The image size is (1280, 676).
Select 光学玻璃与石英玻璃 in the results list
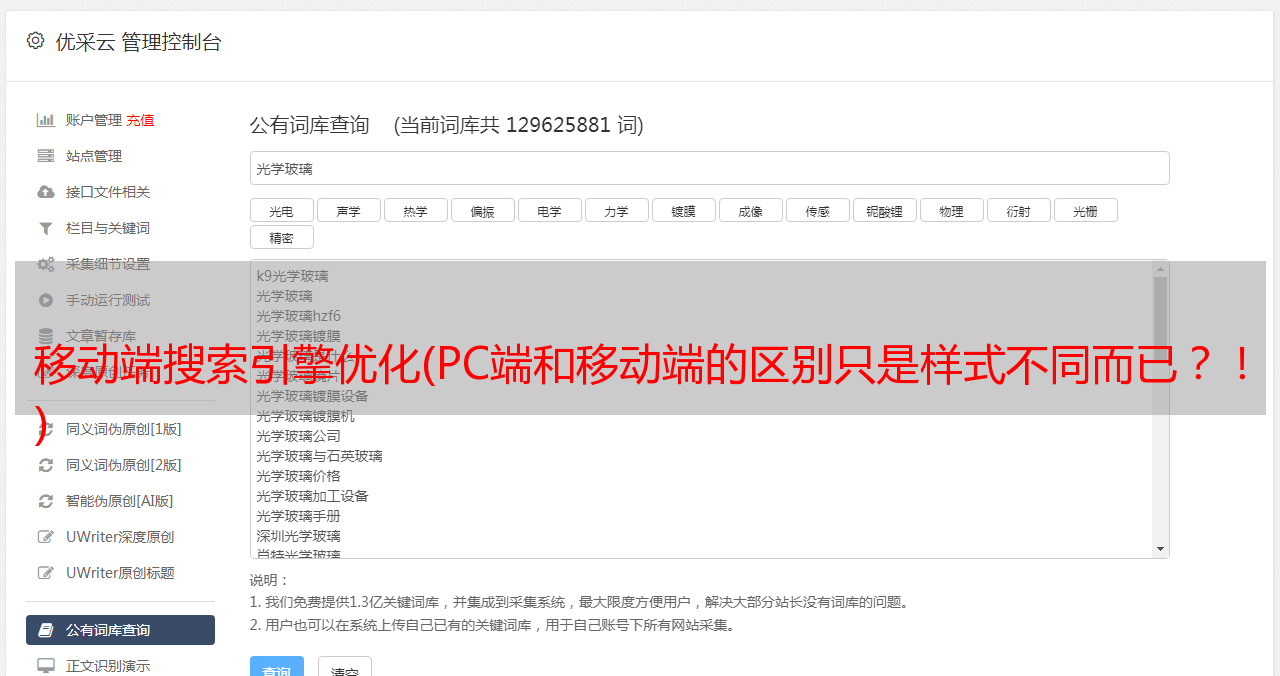pyautogui.click(x=319, y=456)
